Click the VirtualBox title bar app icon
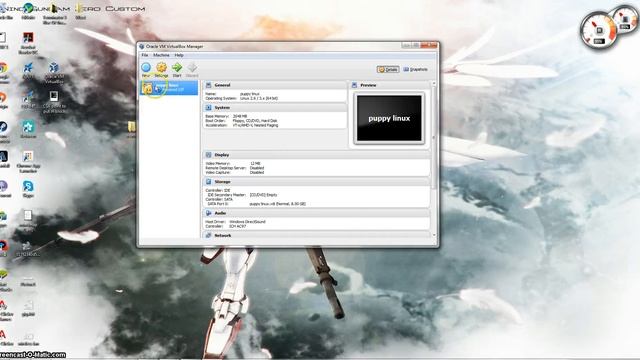Screen dimensions: 640x360 click(x=142, y=46)
